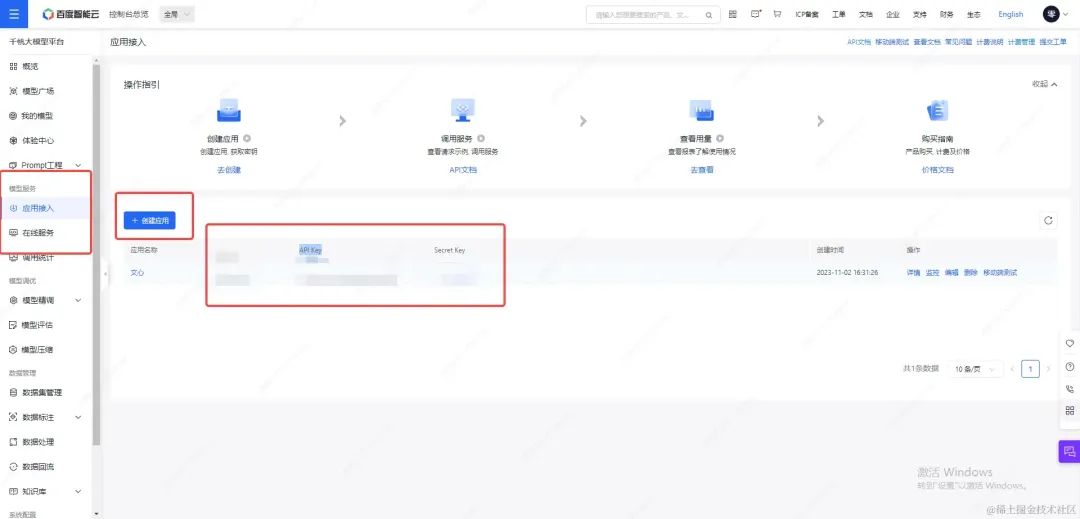Click the 购买指南 step icon
The height and width of the screenshot is (519, 1080).
[x=937, y=111]
